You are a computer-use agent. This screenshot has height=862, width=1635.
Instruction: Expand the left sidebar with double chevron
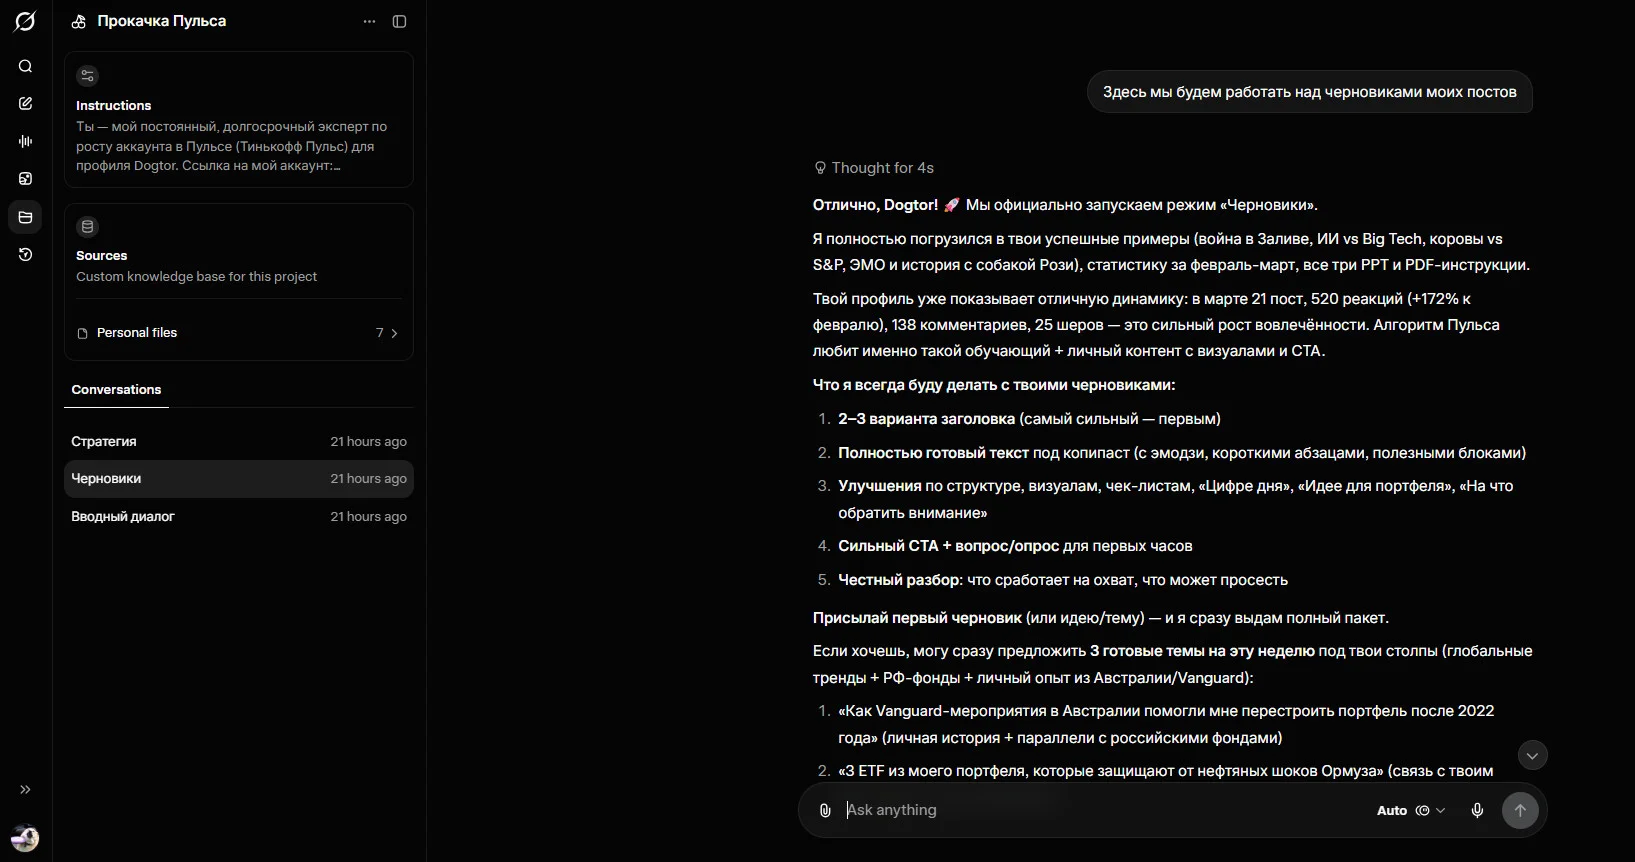26,790
